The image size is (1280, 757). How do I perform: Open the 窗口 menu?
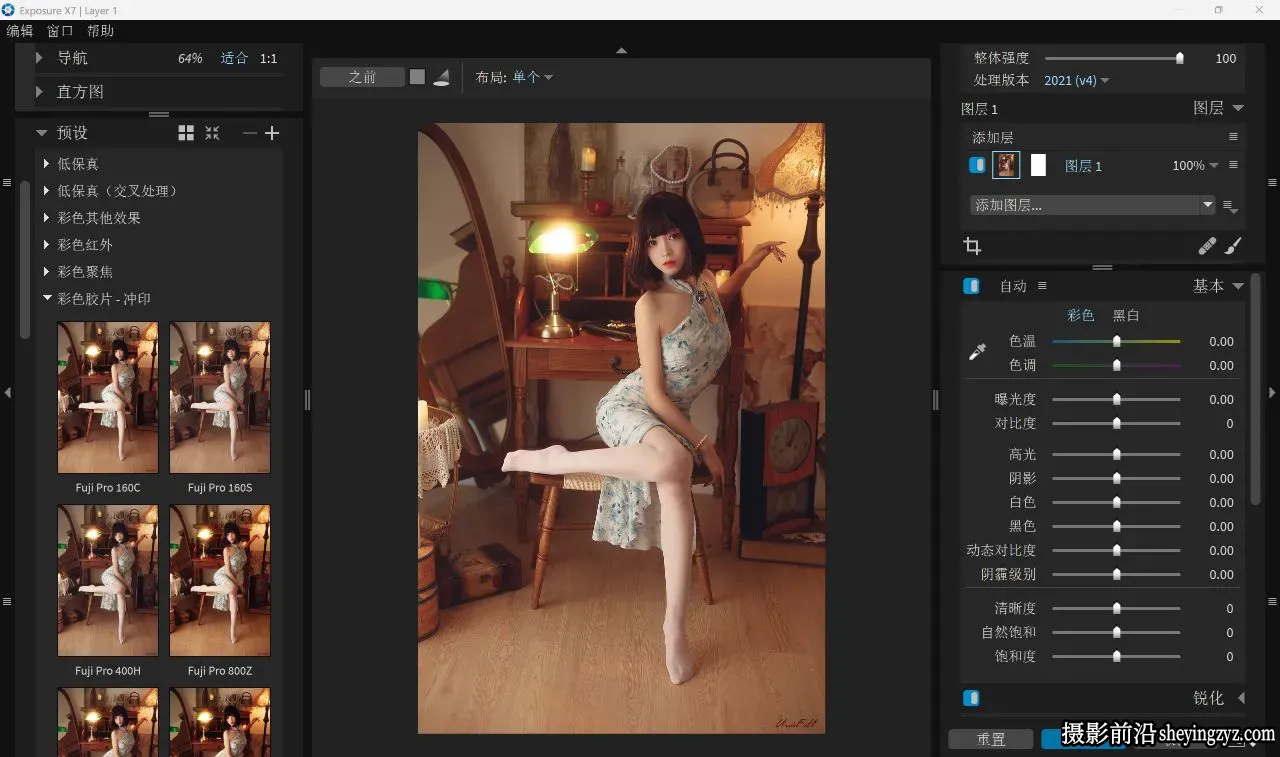click(x=60, y=31)
